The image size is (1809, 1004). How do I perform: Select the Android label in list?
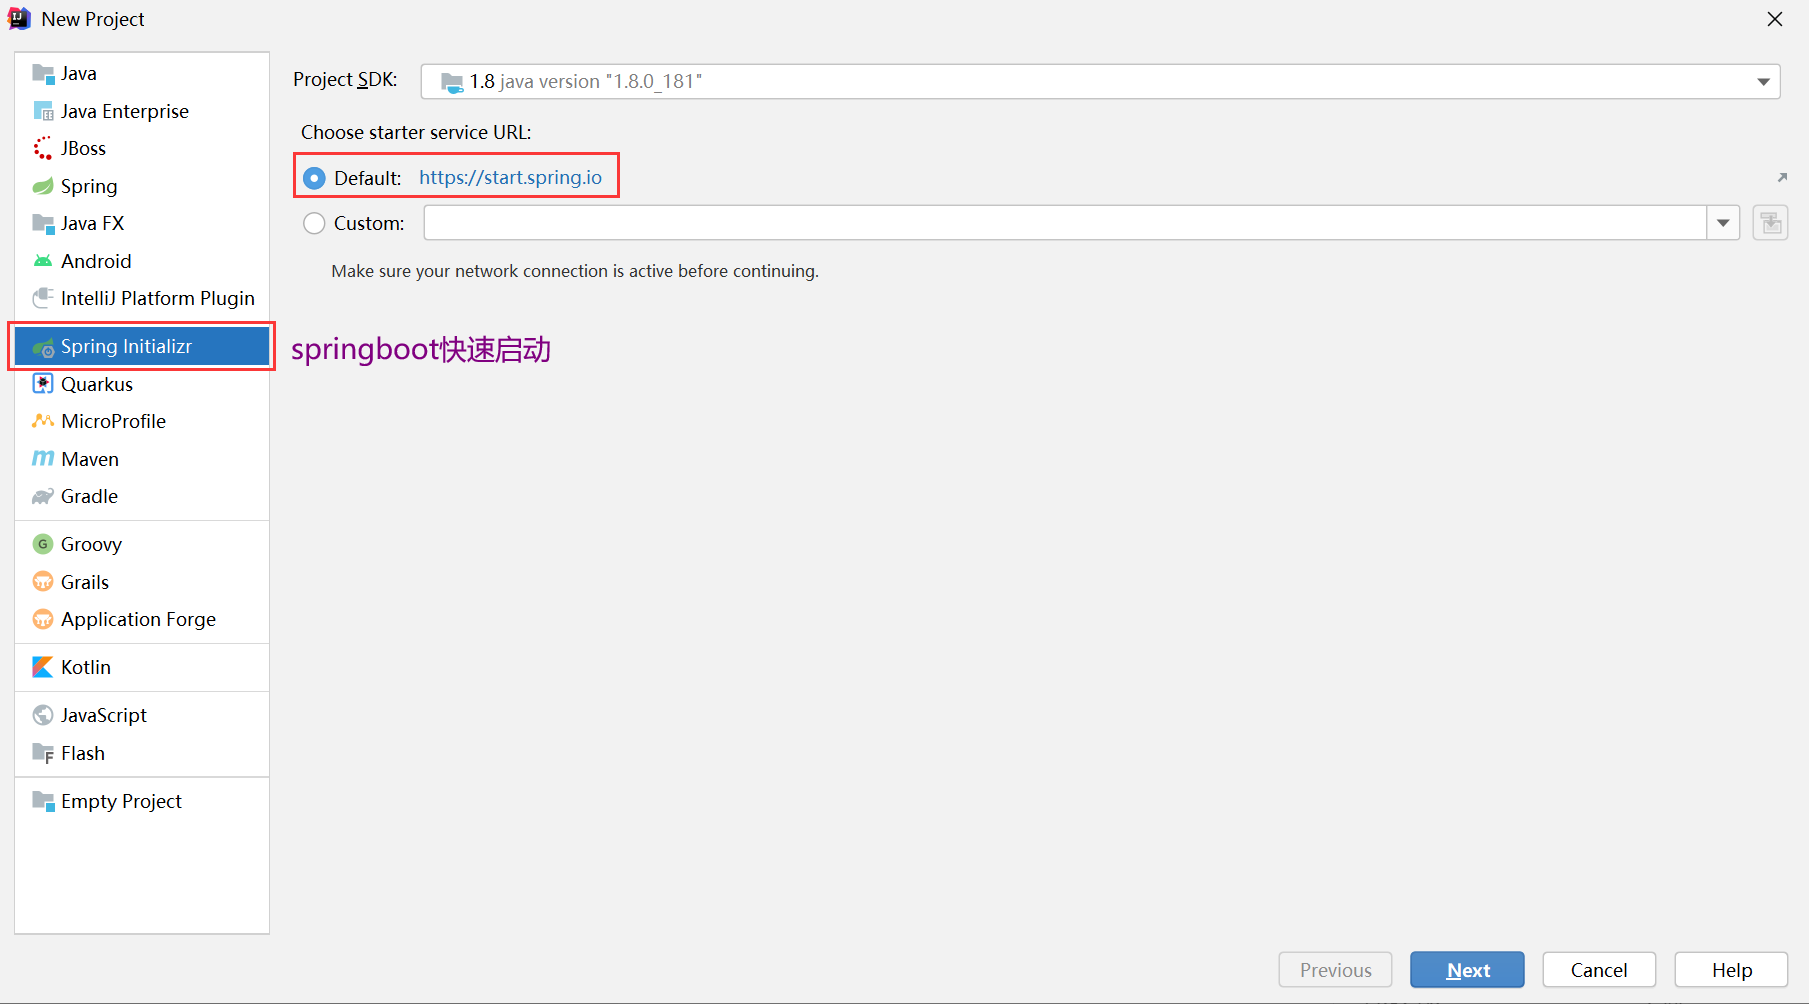[x=96, y=261]
